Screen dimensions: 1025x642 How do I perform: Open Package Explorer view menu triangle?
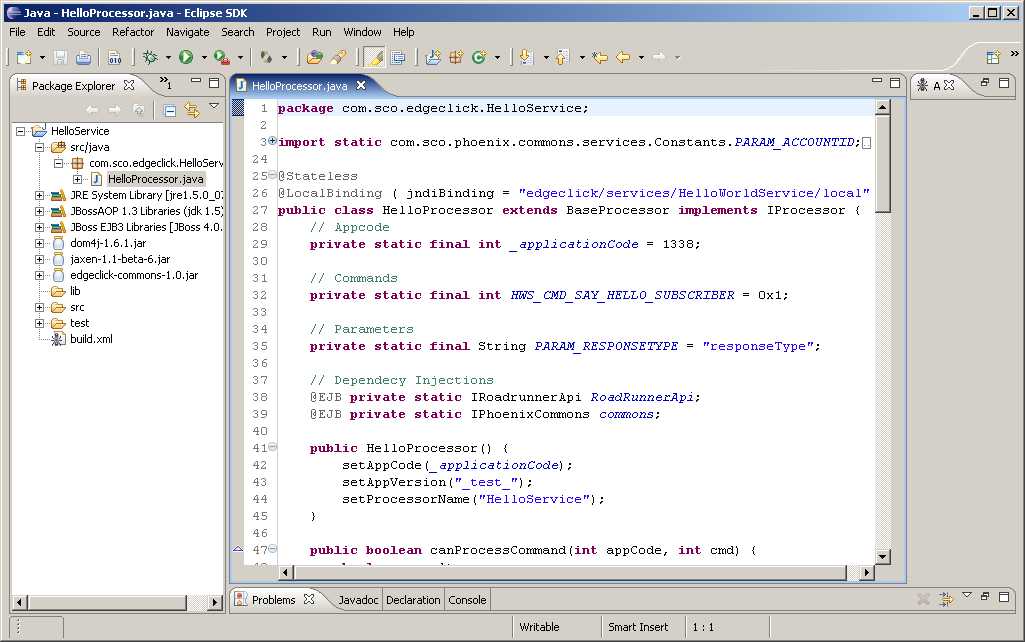tap(214, 105)
